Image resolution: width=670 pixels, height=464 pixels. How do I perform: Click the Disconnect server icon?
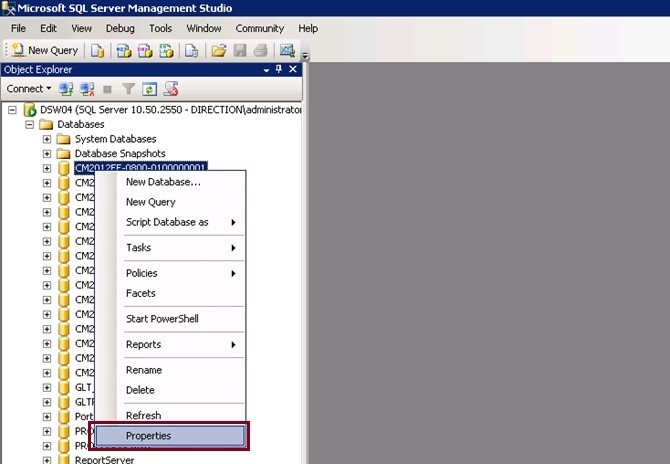pyautogui.click(x=87, y=89)
